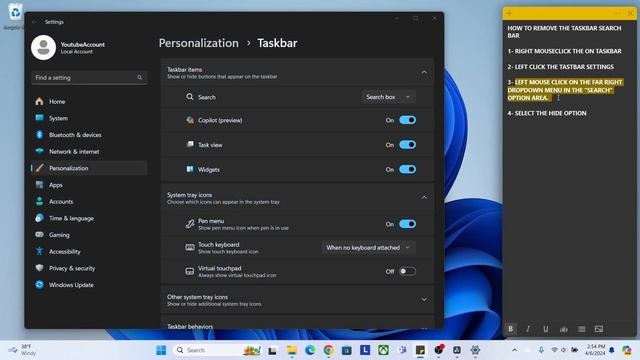Open the Touch keyboard dropdown

point(369,247)
